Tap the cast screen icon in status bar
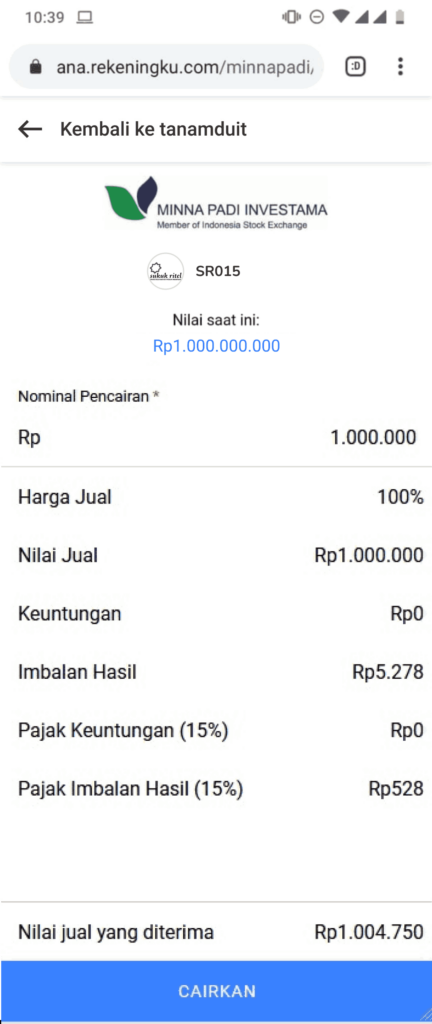Image resolution: width=432 pixels, height=1024 pixels. (85, 18)
